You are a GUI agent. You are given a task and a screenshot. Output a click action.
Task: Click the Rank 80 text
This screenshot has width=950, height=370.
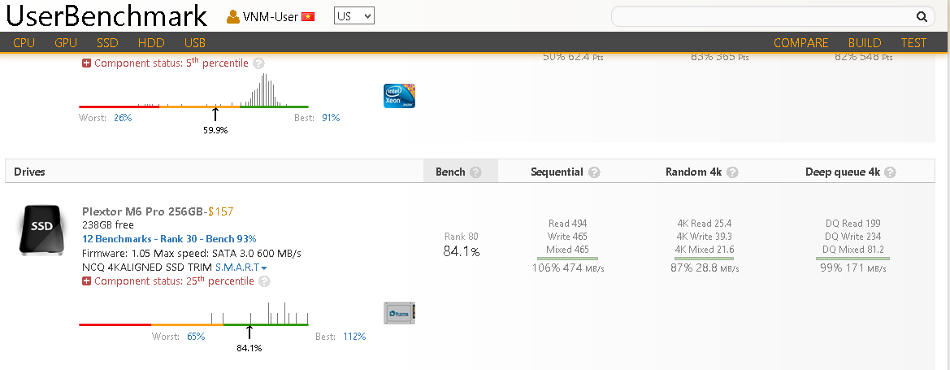coord(461,237)
